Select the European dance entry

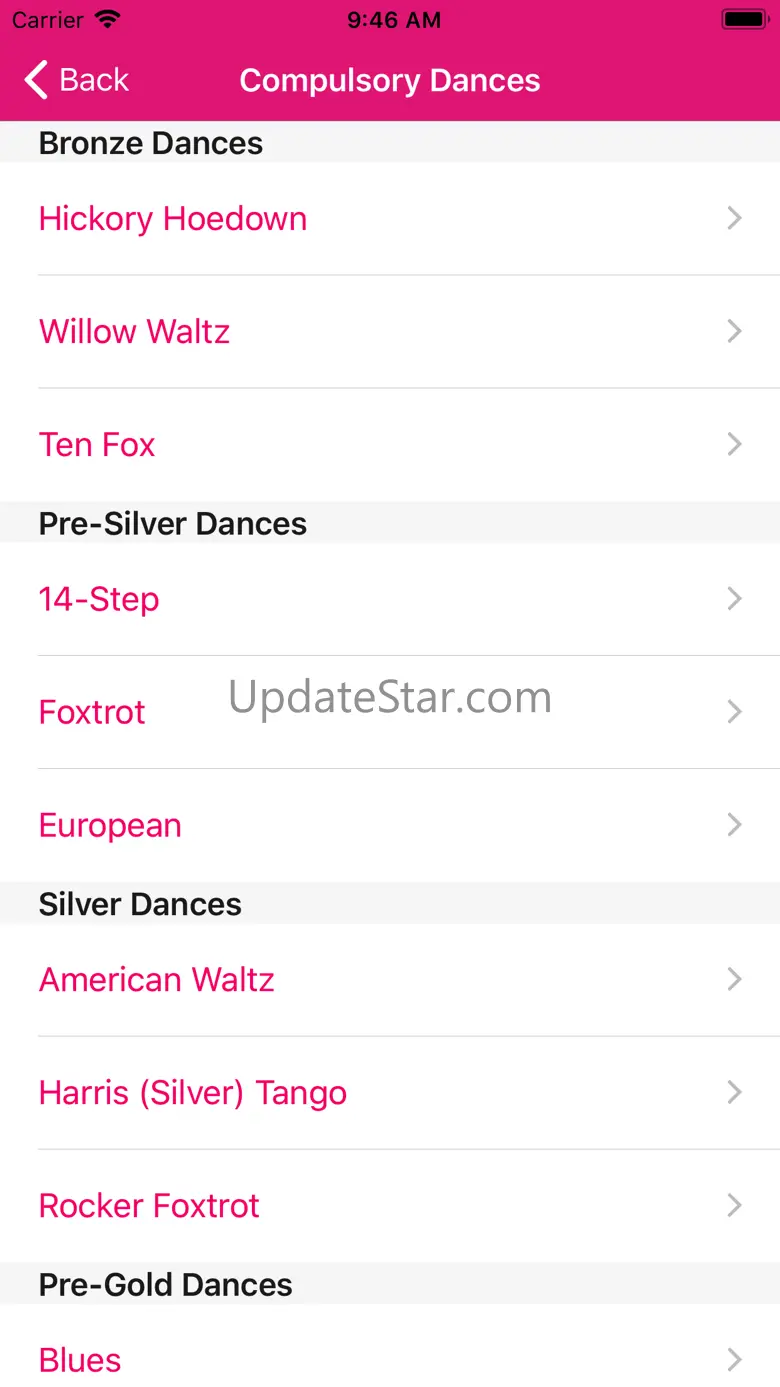(x=390, y=825)
